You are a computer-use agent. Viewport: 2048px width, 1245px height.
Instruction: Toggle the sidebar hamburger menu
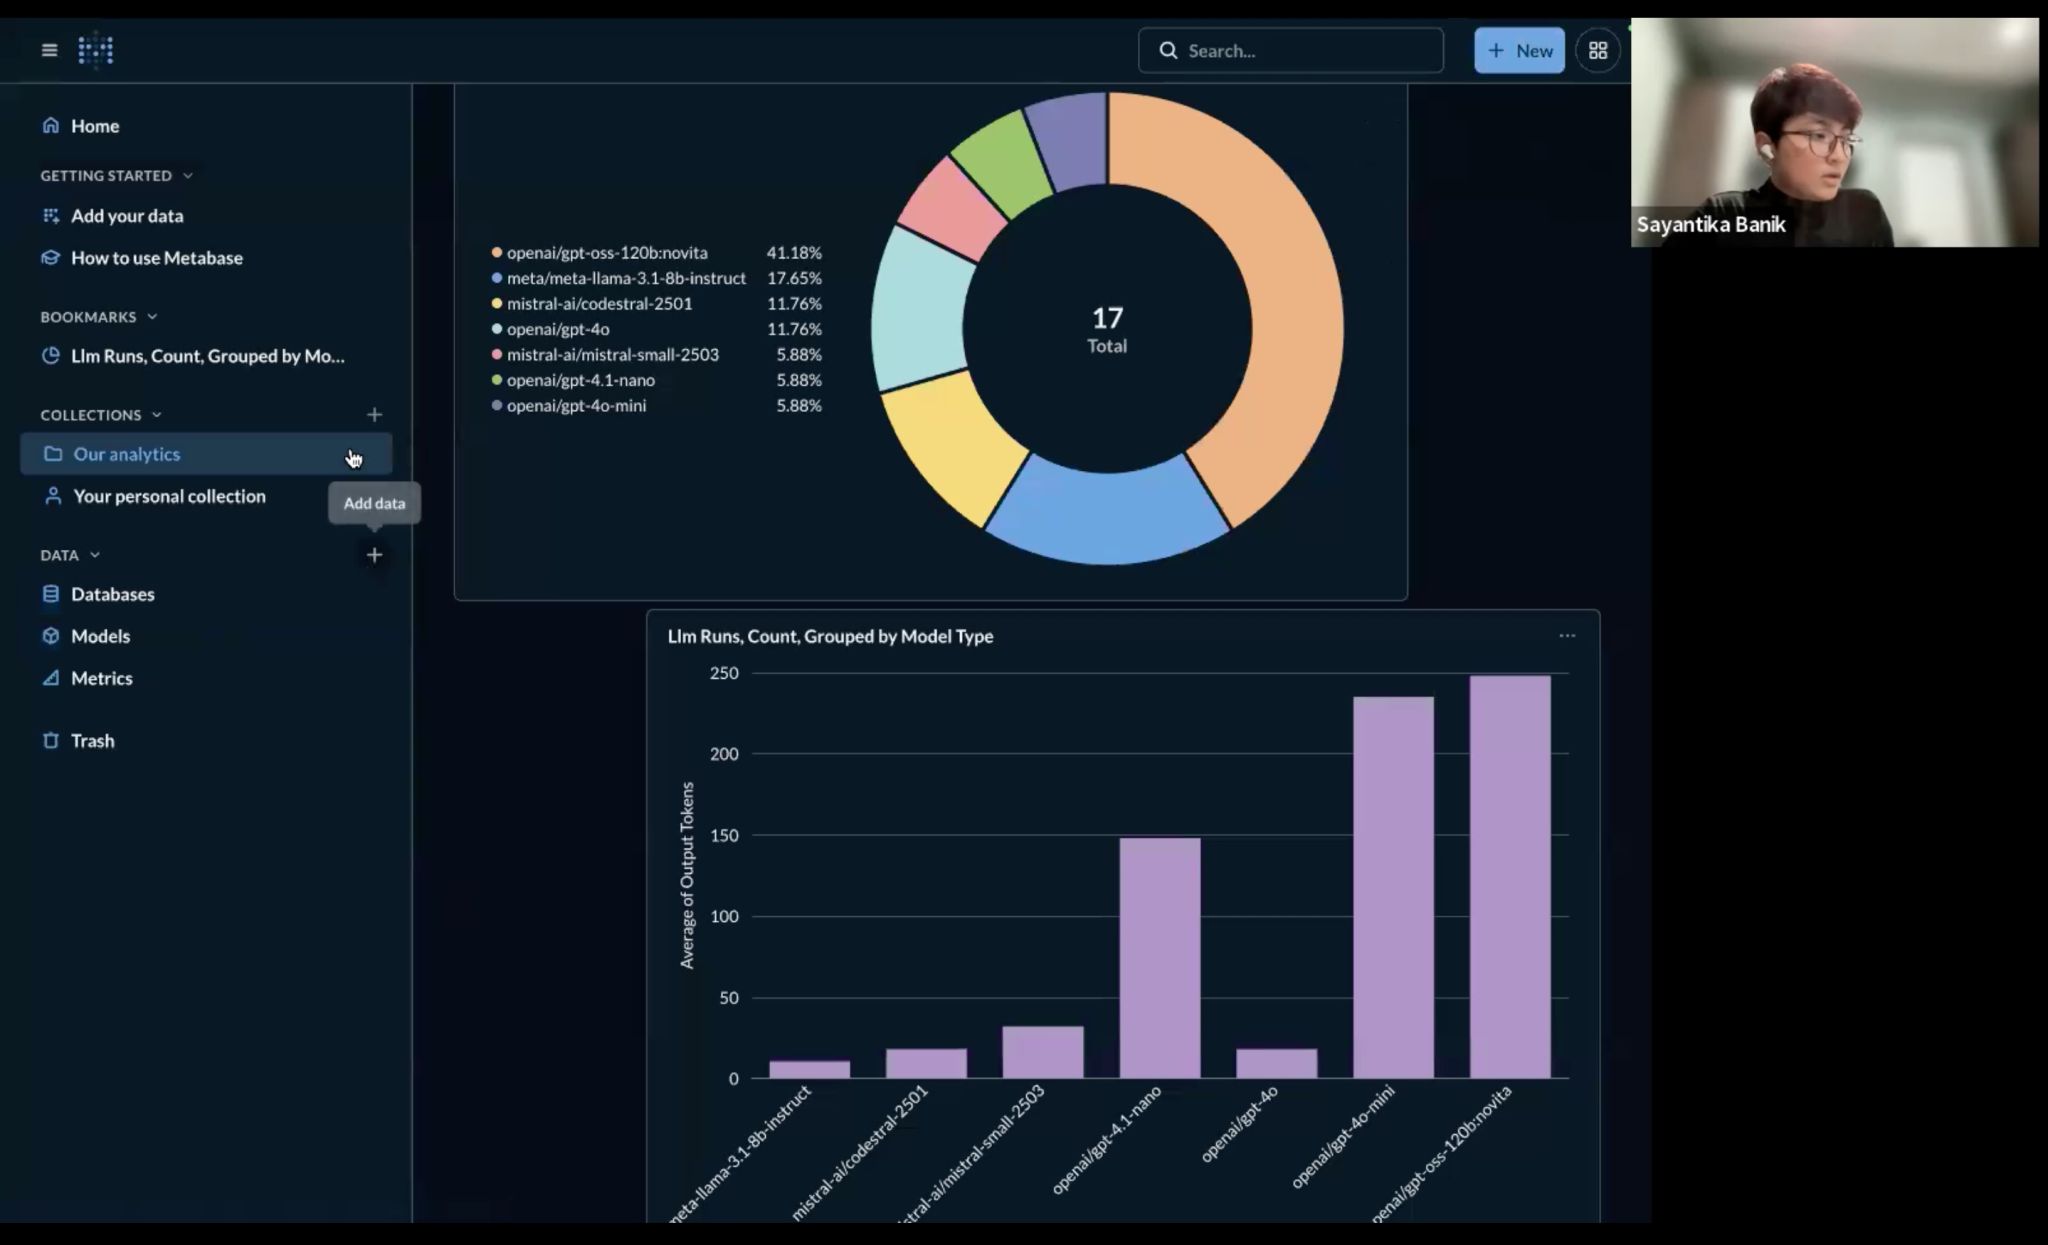pyautogui.click(x=49, y=50)
